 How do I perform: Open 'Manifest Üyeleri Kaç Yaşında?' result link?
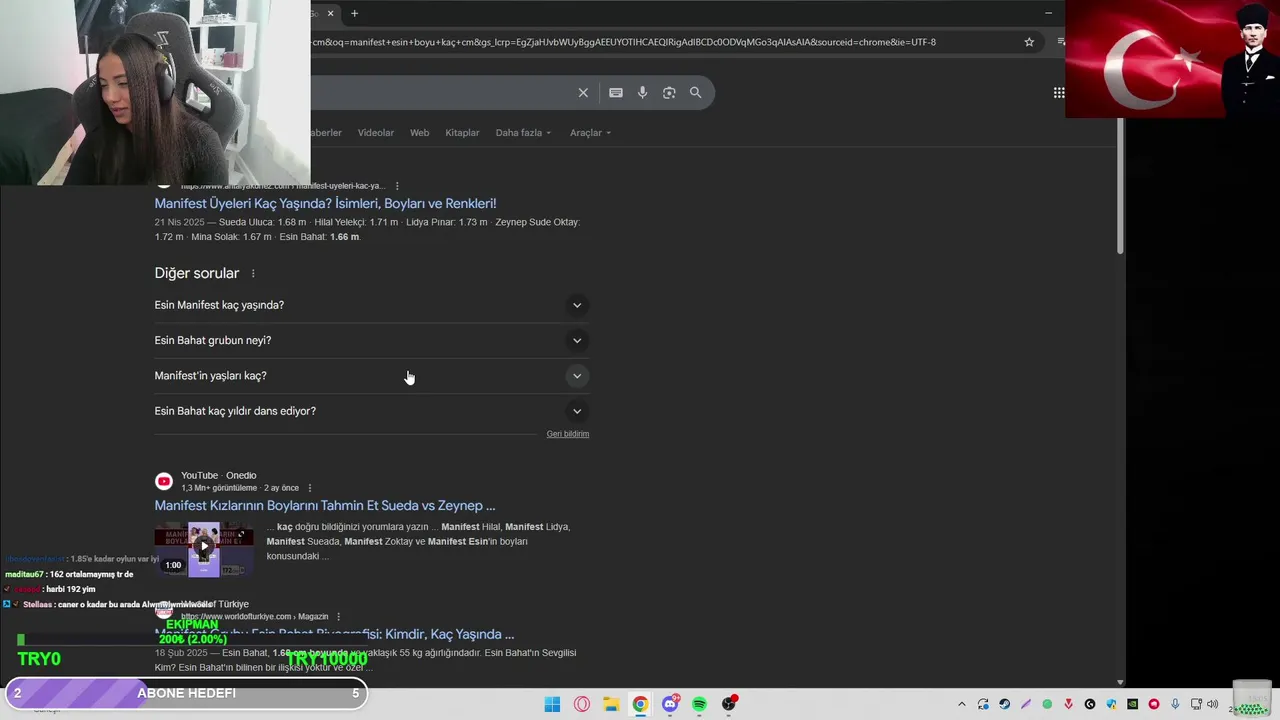point(325,204)
